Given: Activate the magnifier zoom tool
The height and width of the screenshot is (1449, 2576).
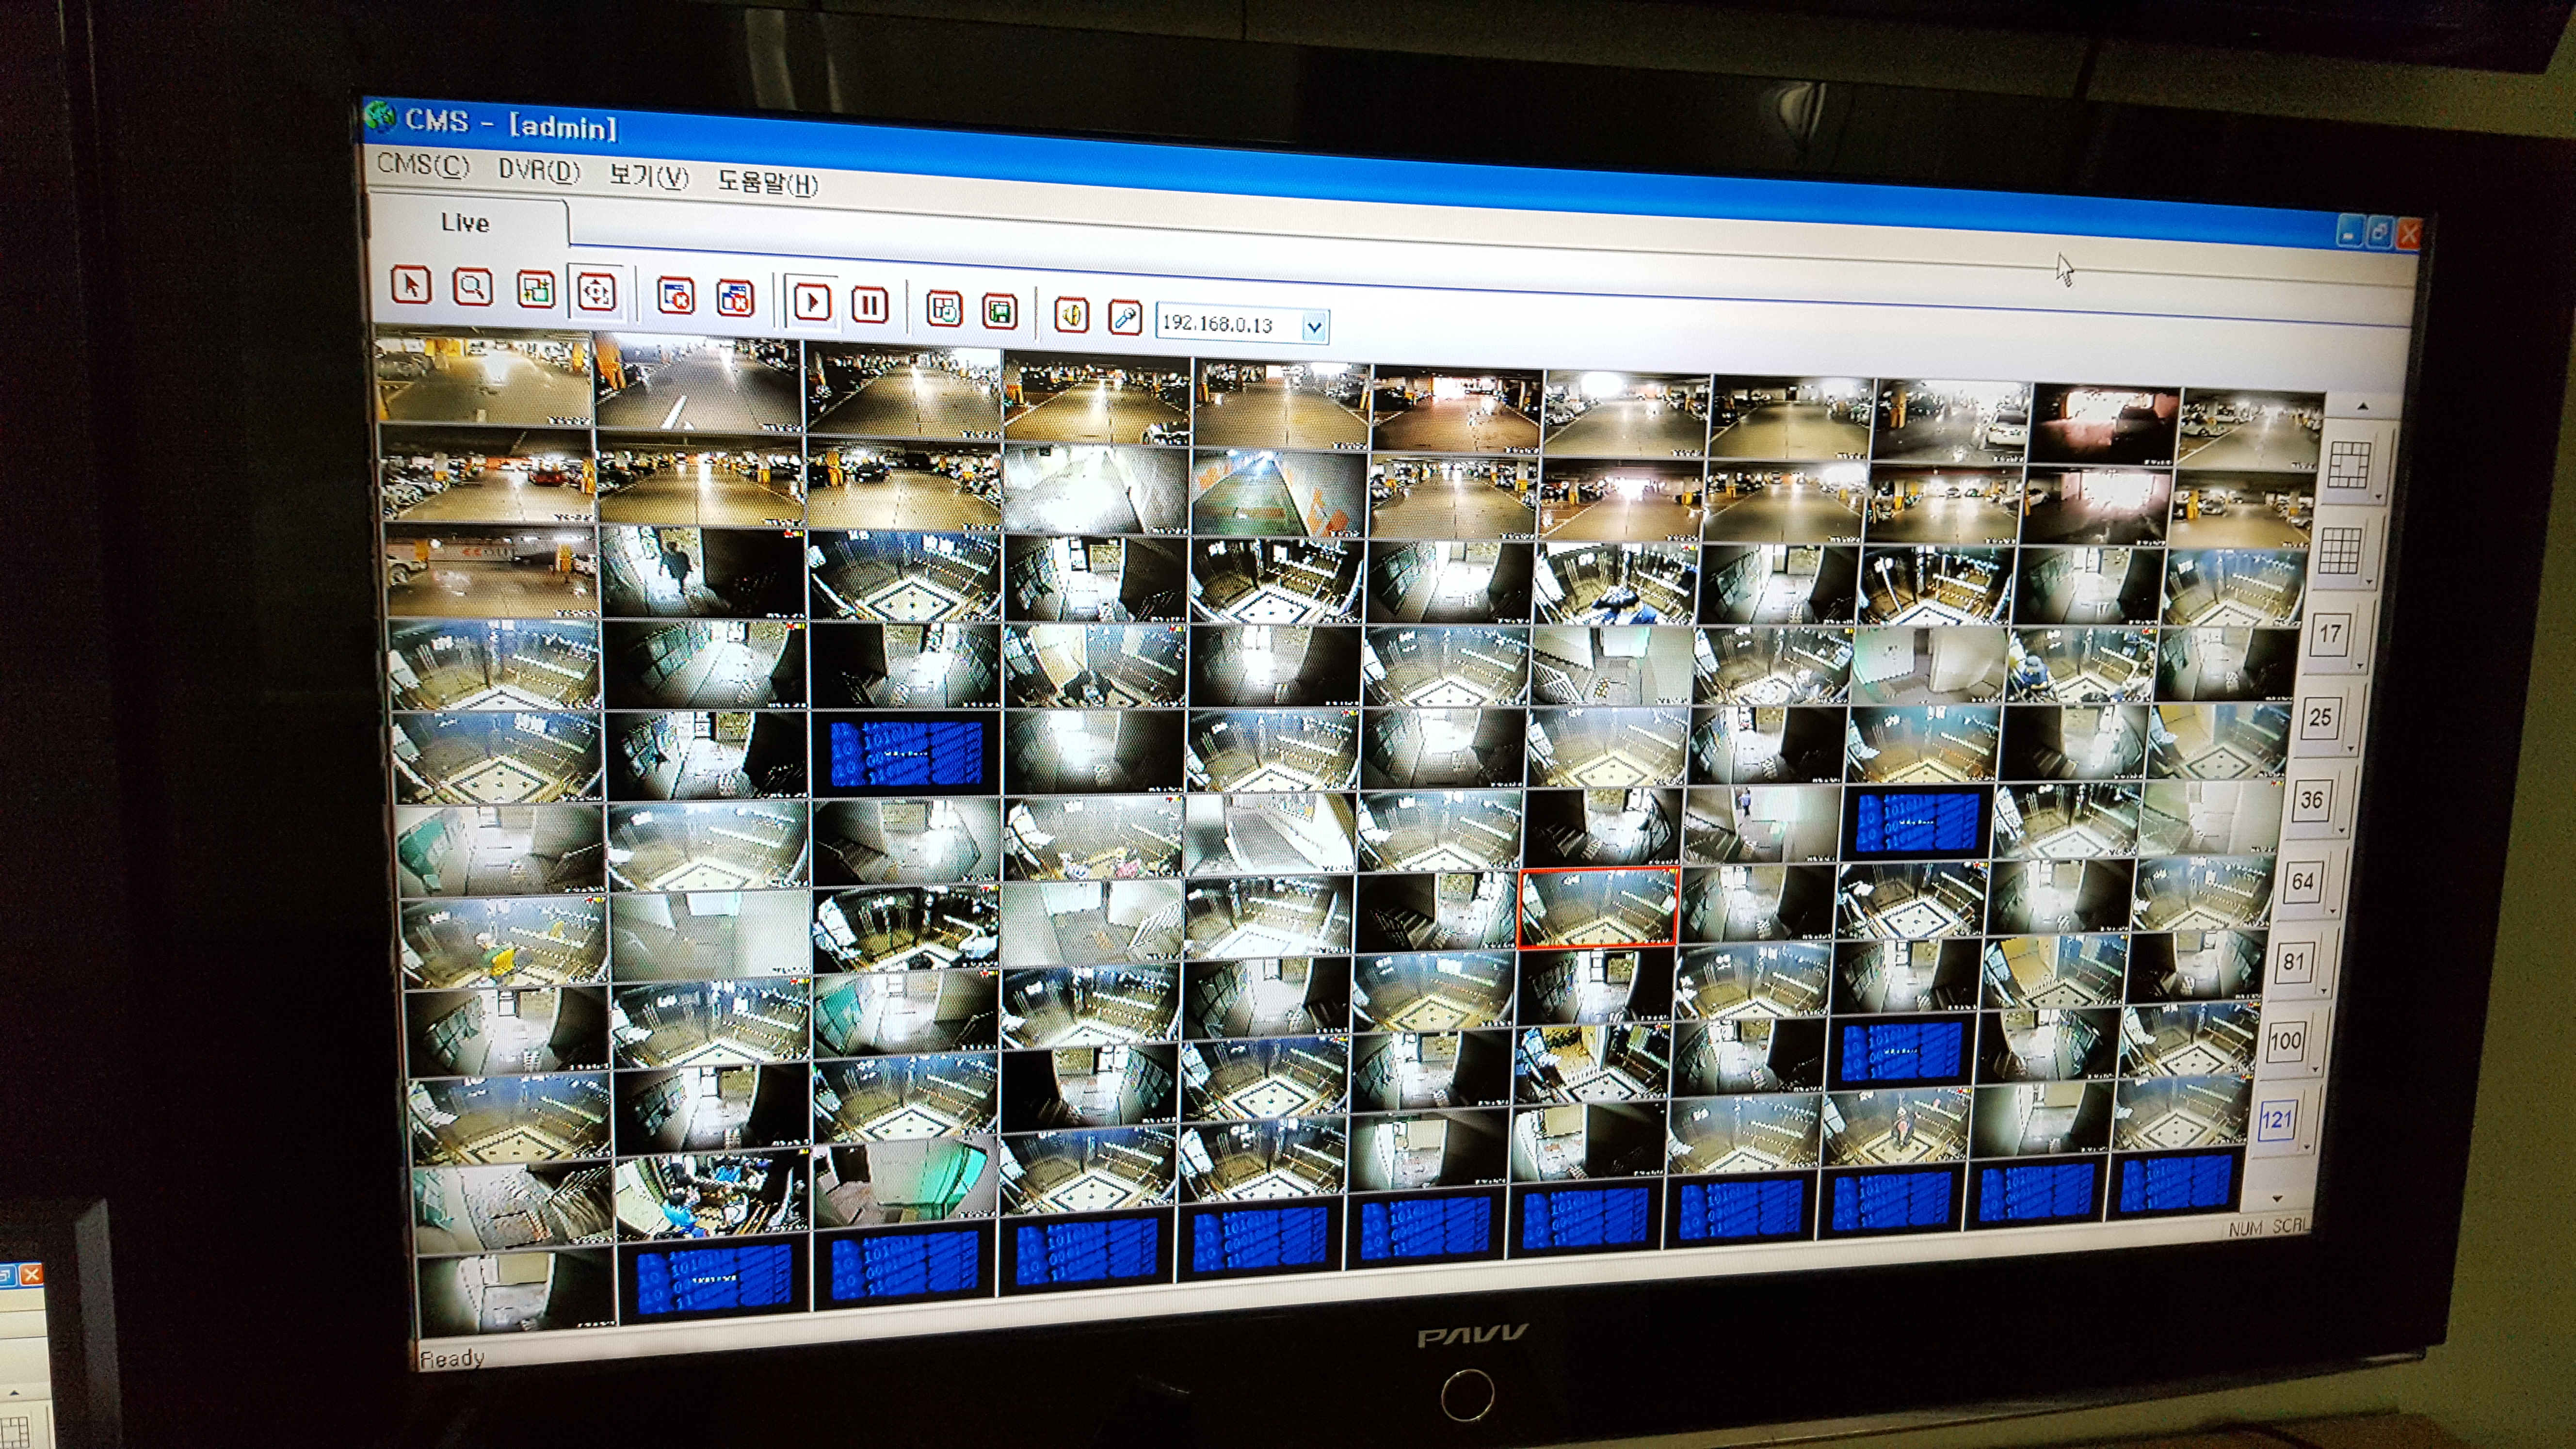Looking at the screenshot, I should tap(472, 287).
